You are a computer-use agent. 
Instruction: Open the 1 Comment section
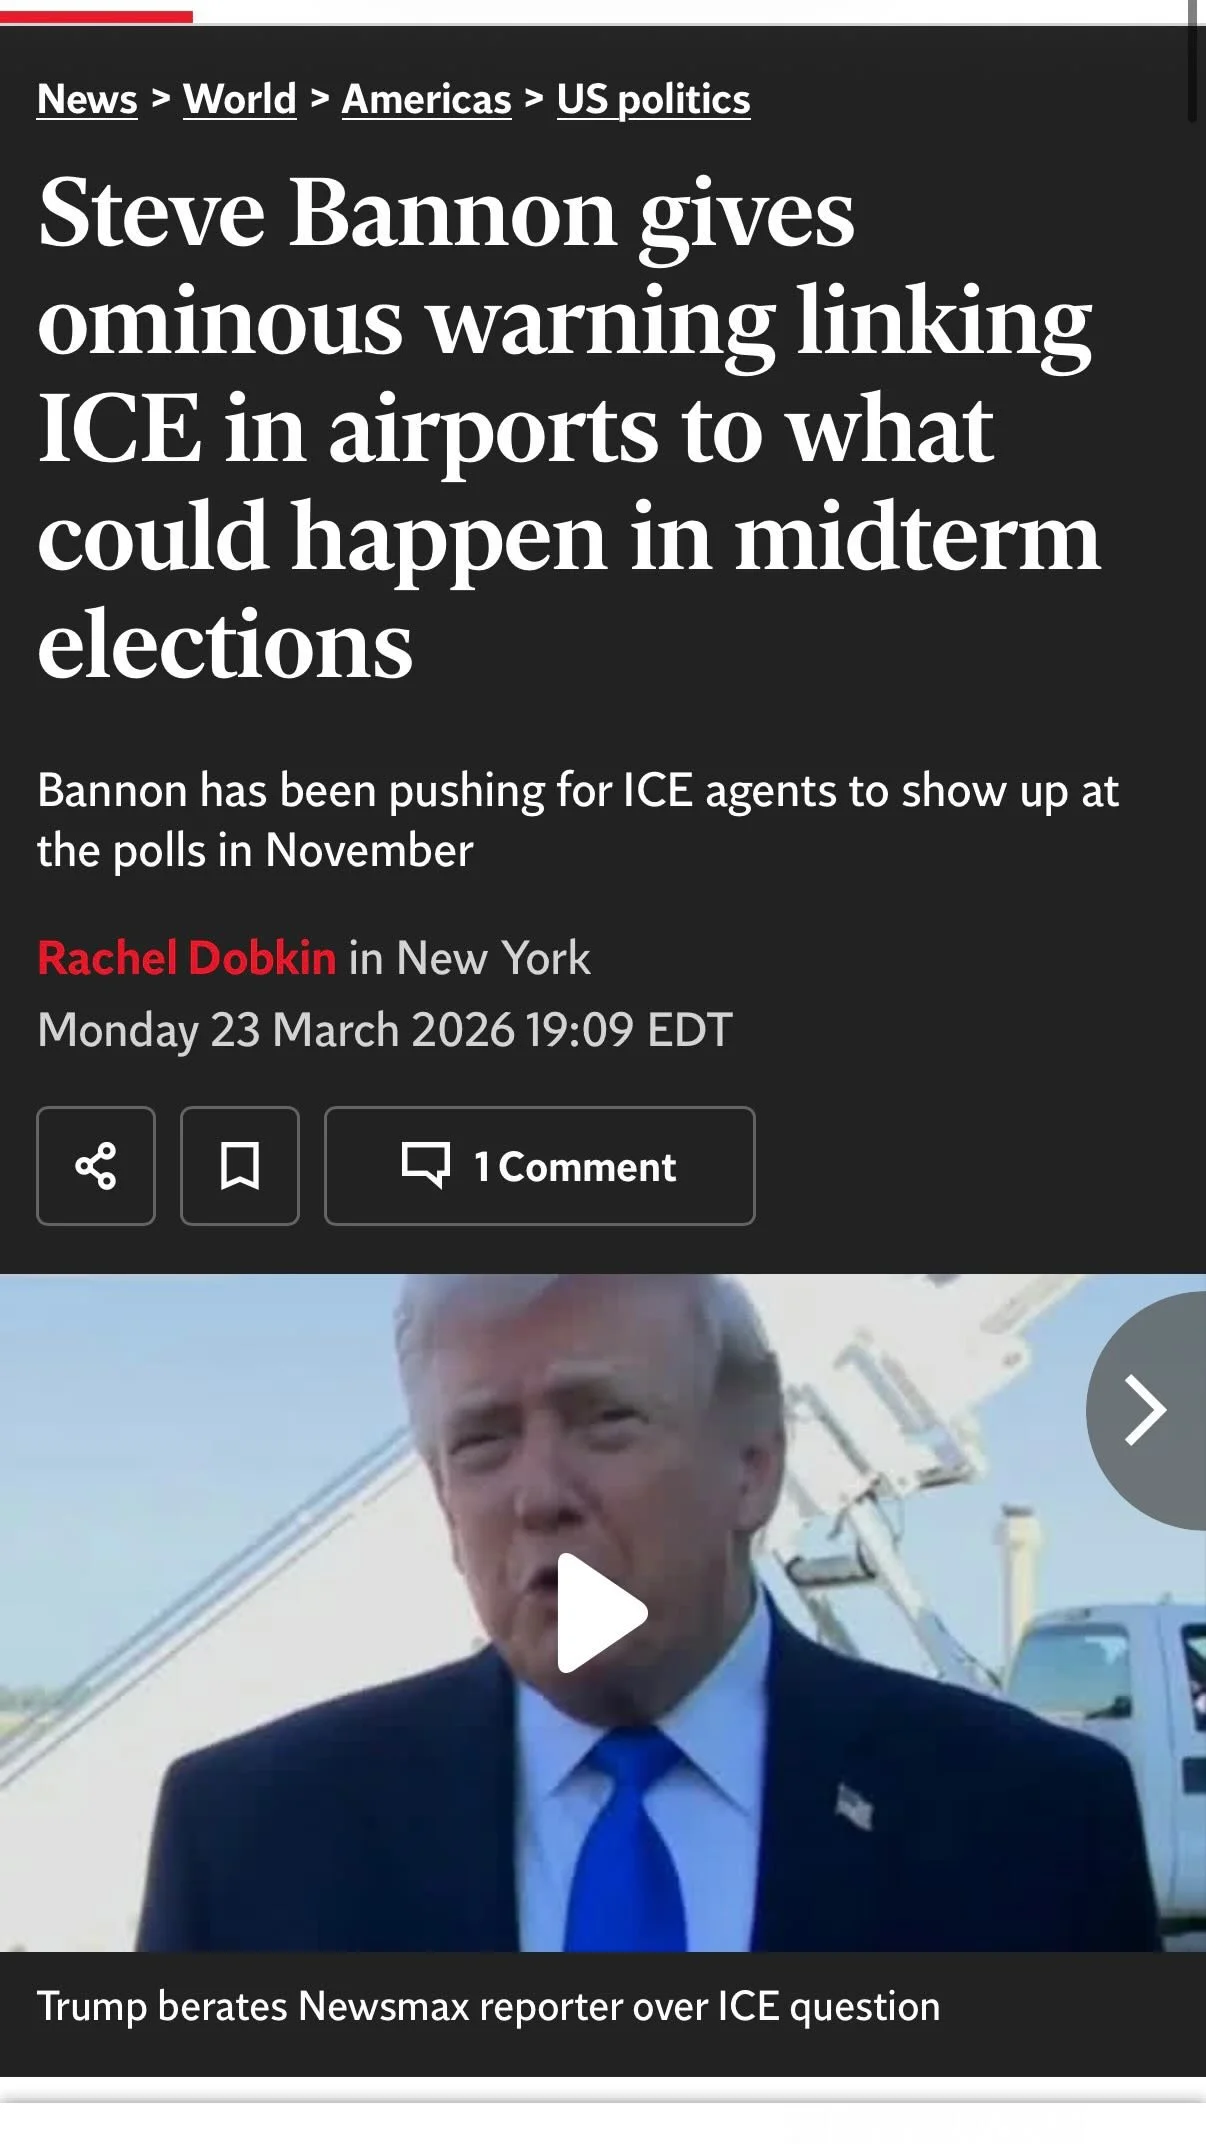click(540, 1166)
